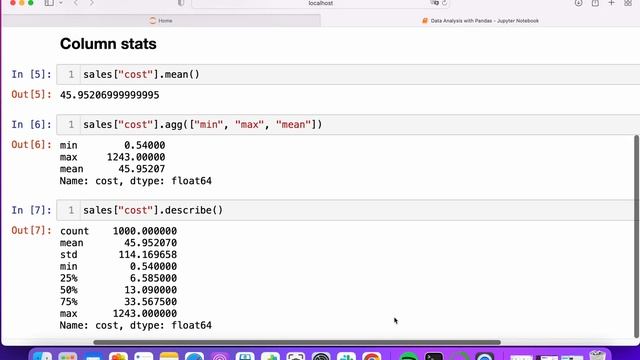Open the Safari downloads icon

tap(578, 3)
